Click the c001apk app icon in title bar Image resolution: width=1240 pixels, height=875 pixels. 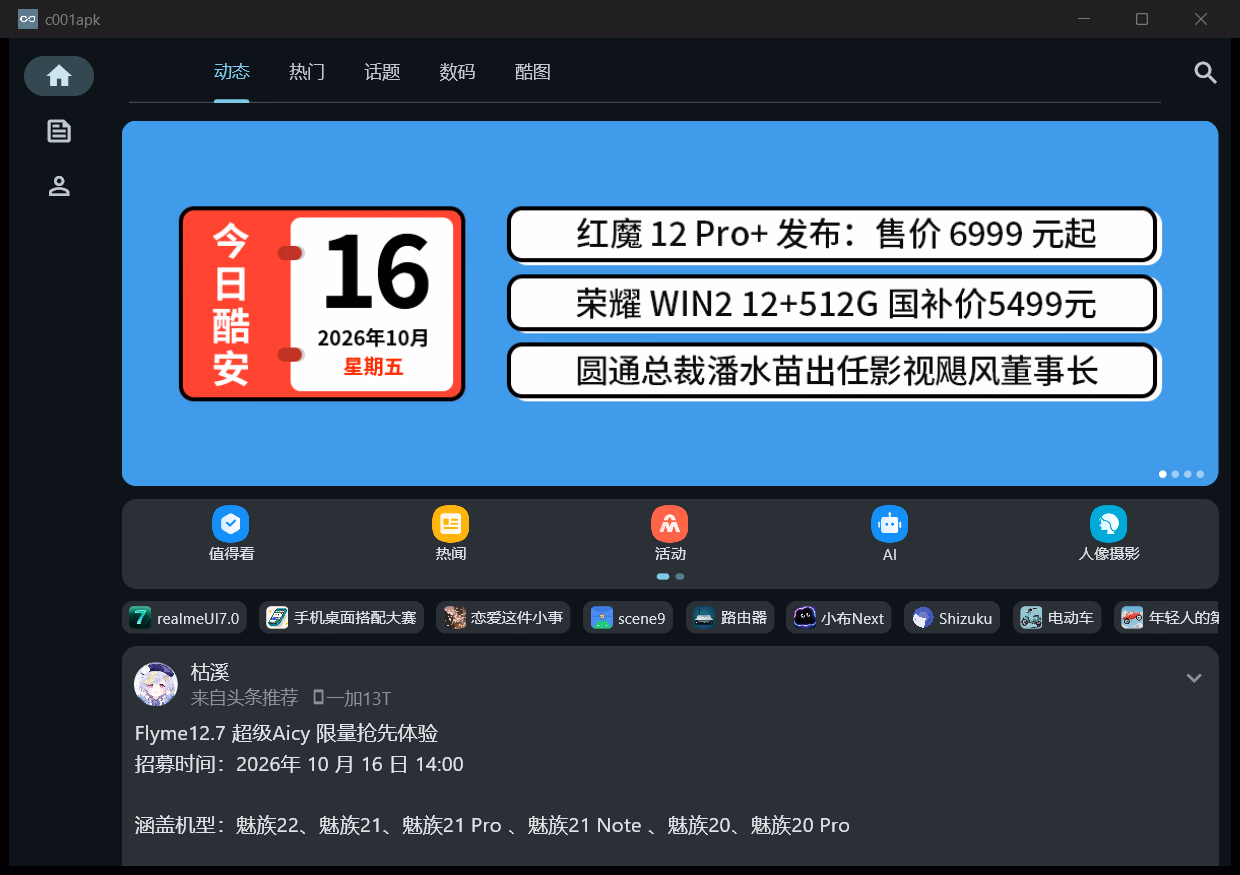click(x=28, y=19)
